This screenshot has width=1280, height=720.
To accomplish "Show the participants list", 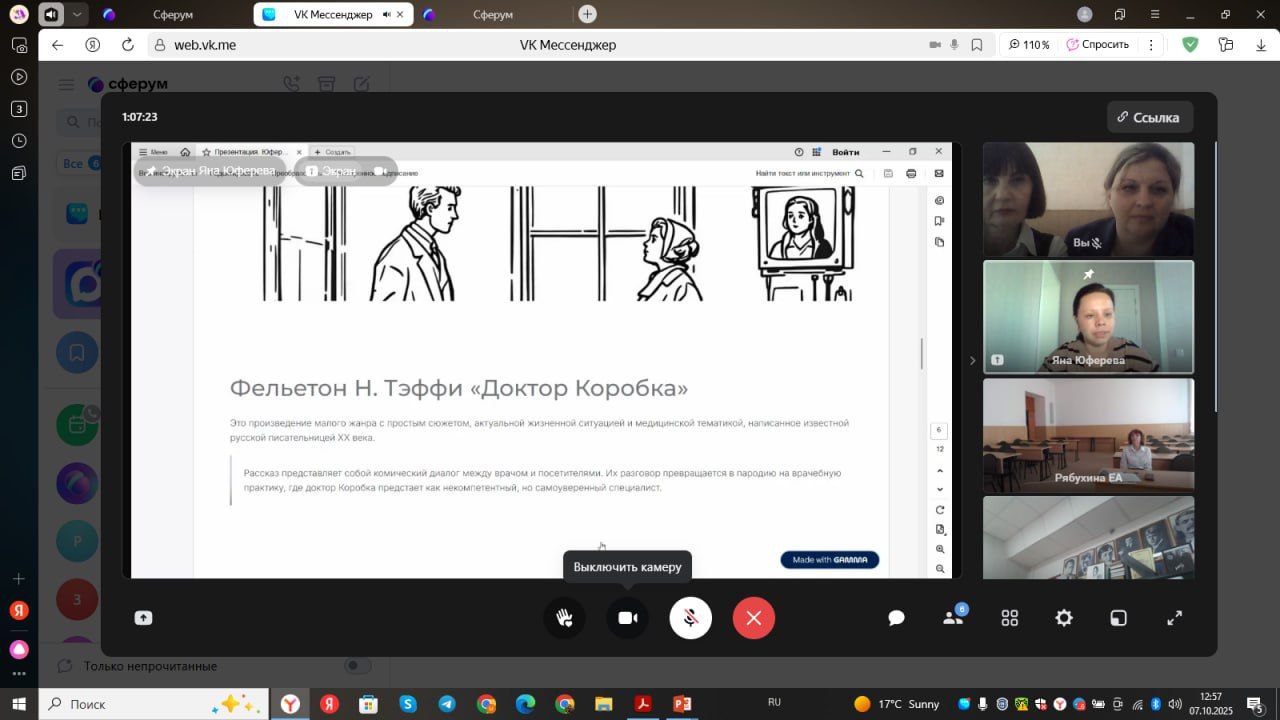I will click(x=953, y=618).
